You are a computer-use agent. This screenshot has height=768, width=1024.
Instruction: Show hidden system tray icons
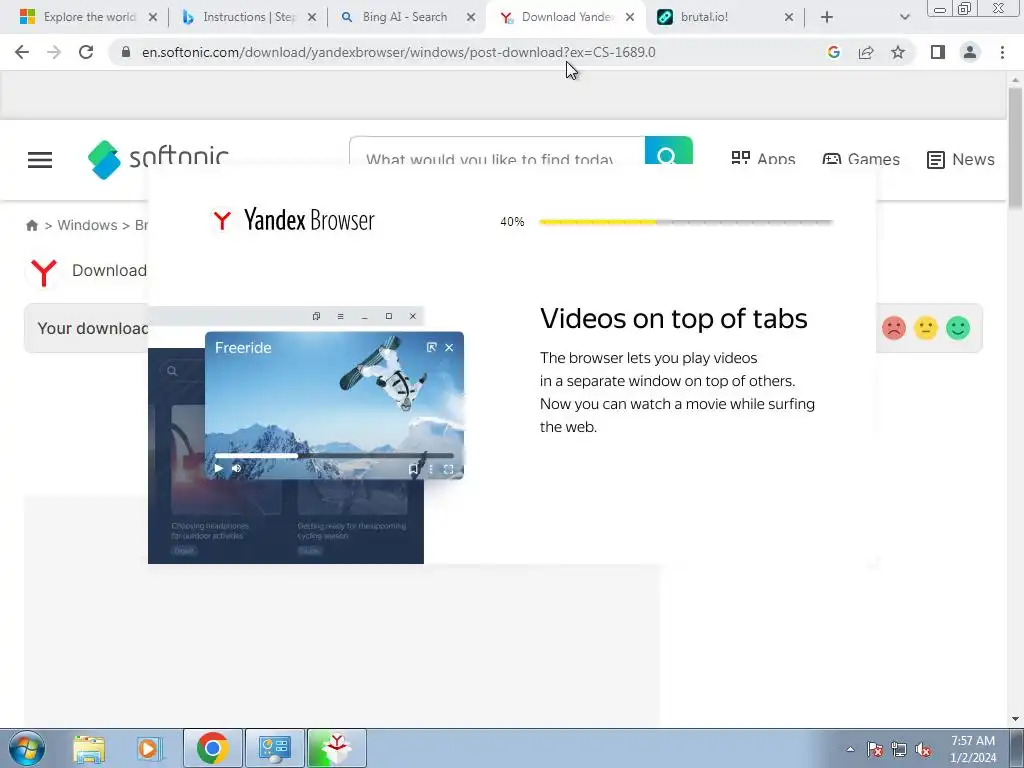tap(850, 749)
